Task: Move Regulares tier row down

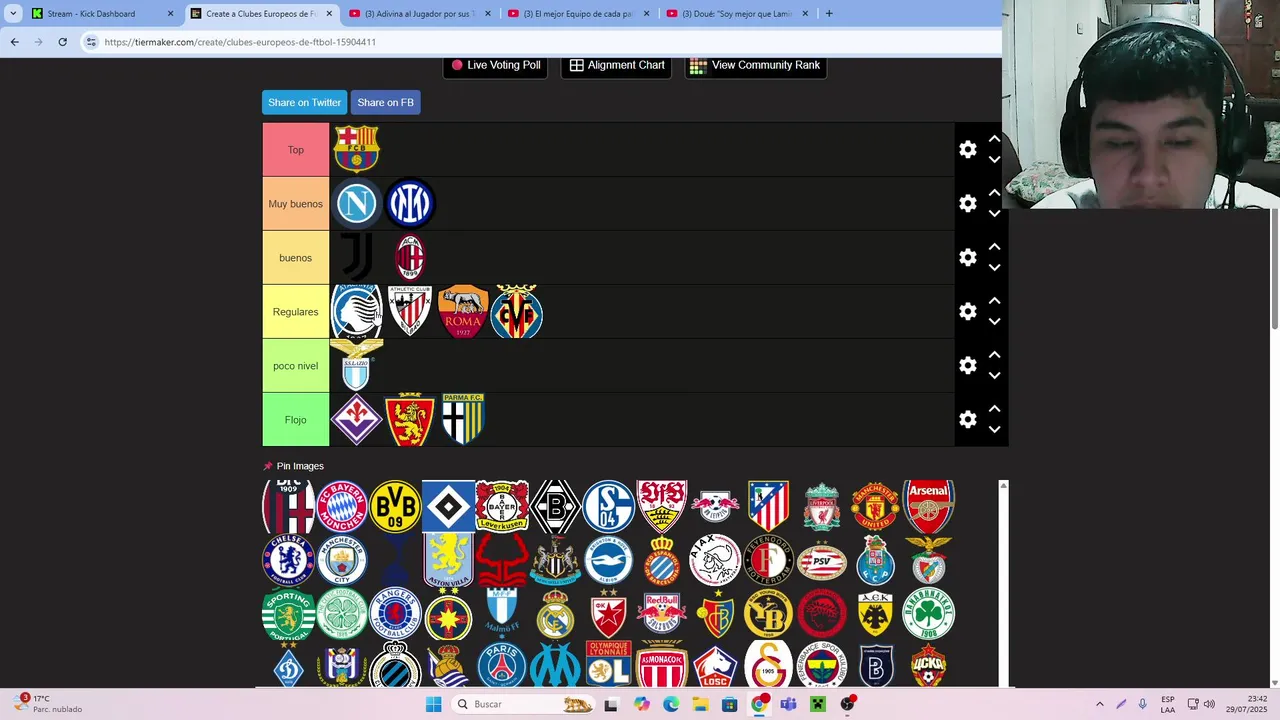Action: click(994, 321)
